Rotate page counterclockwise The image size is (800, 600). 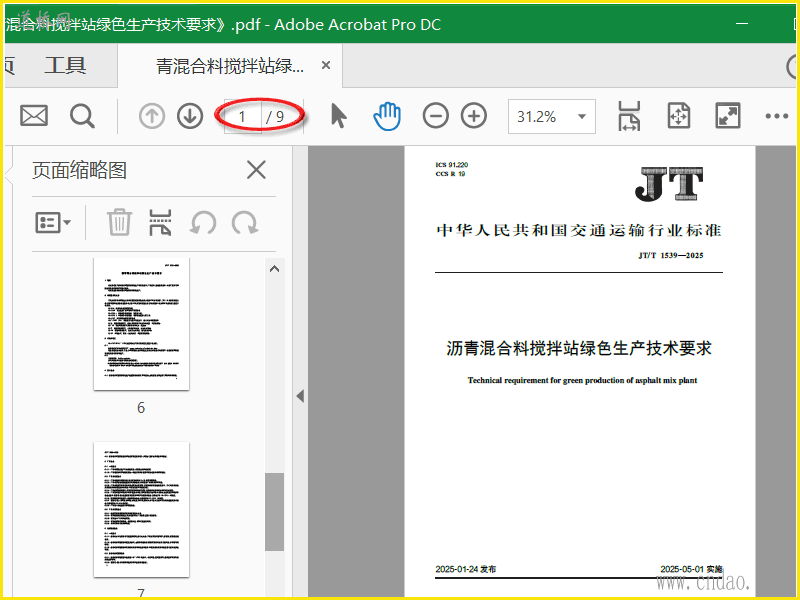pyautogui.click(x=203, y=223)
